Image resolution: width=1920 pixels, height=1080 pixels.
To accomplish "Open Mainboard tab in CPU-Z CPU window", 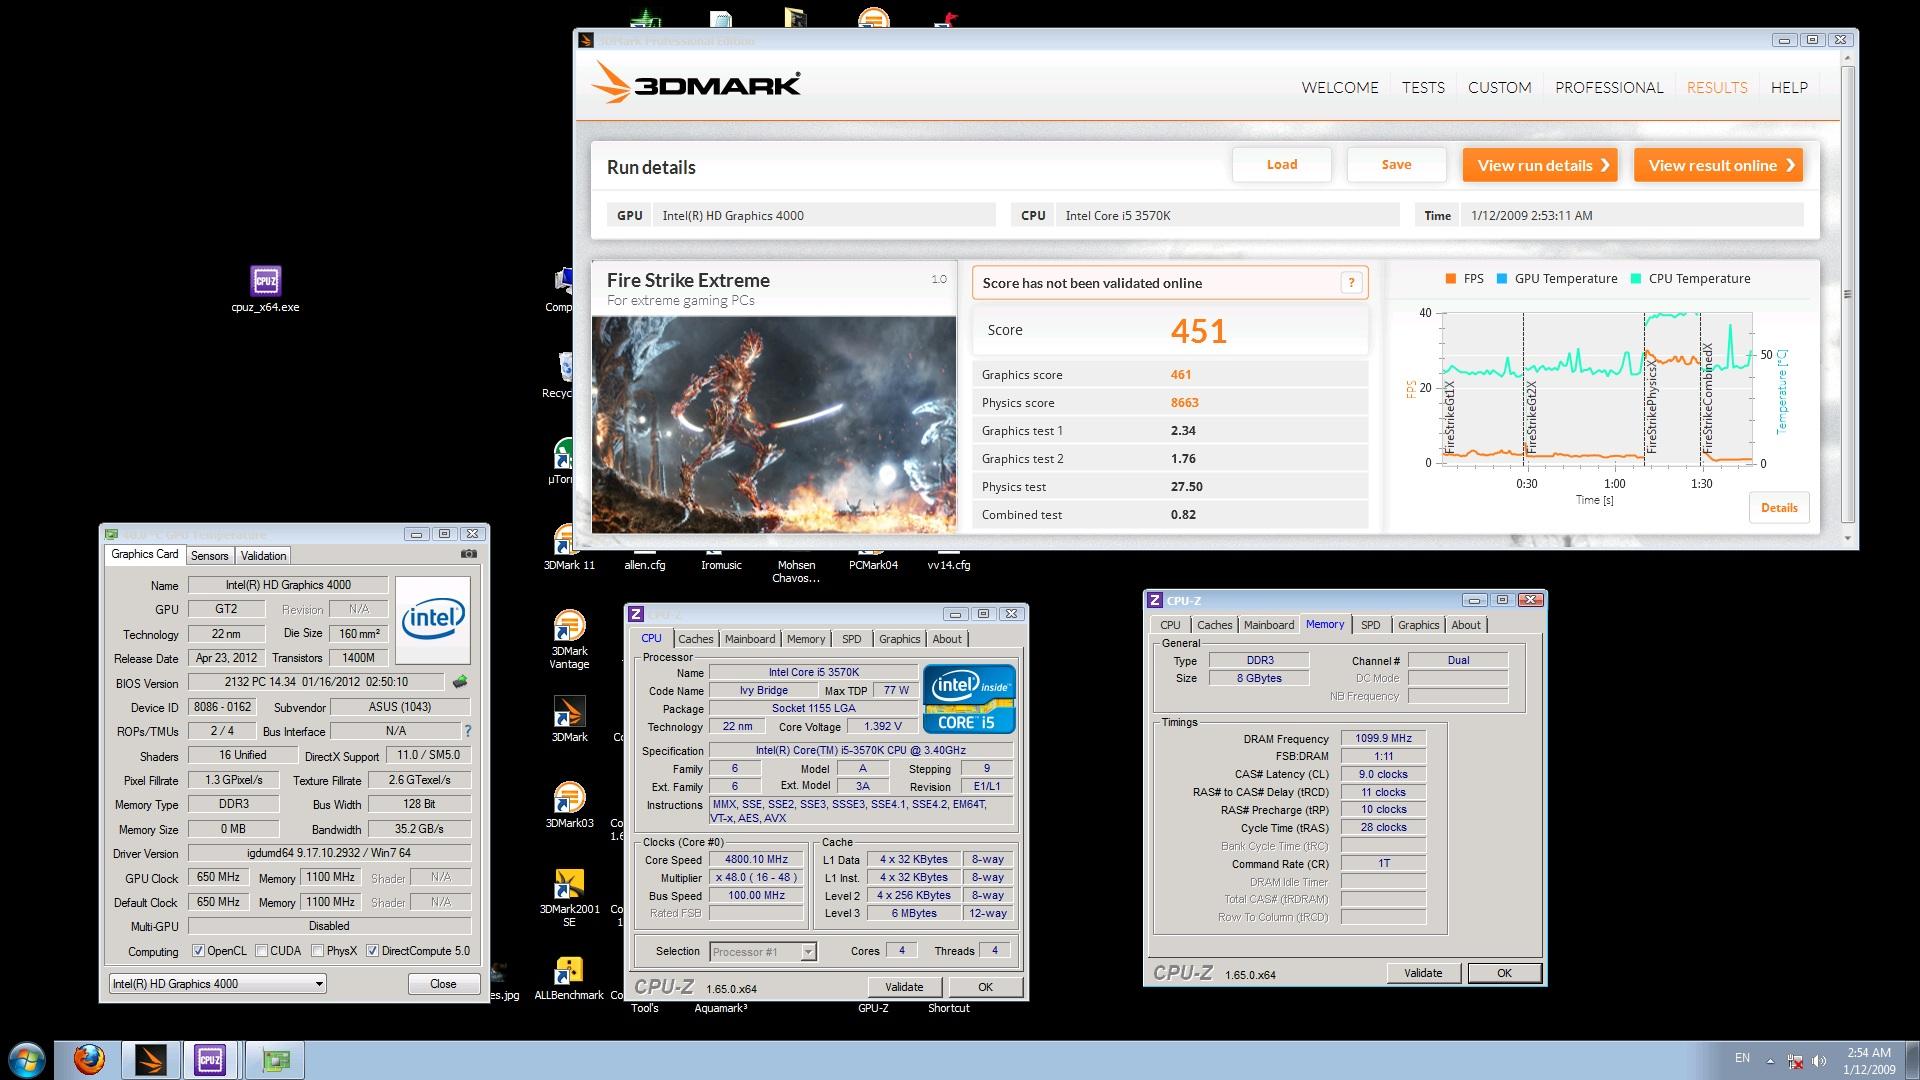I will click(750, 639).
